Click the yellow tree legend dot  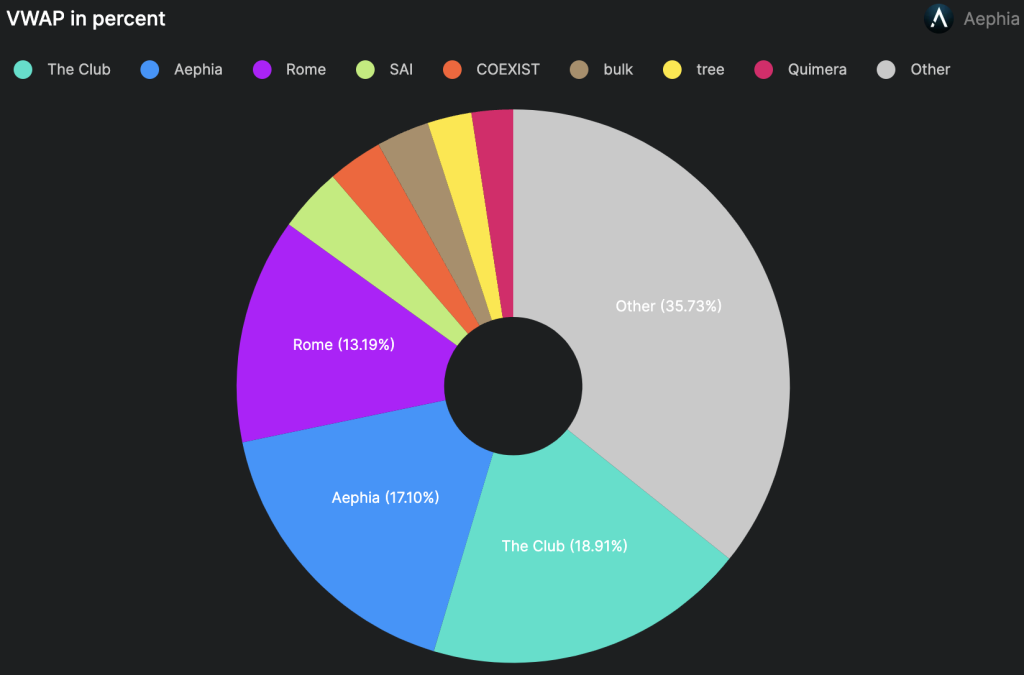672,70
